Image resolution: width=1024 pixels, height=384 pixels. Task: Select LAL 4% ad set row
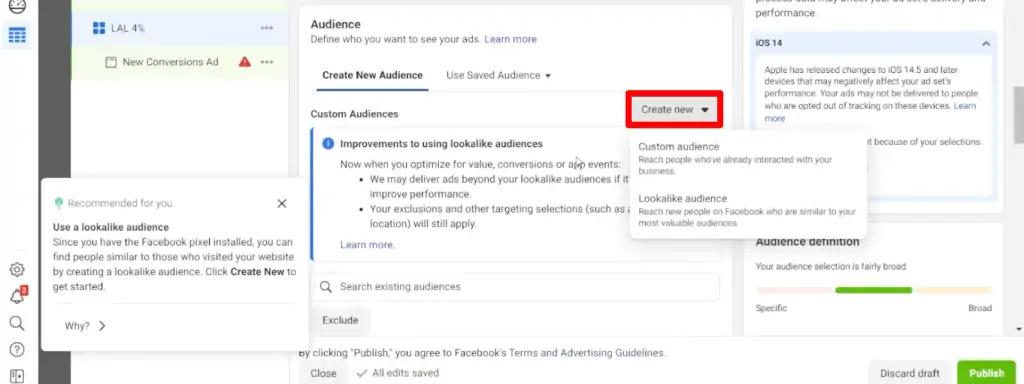tap(180, 28)
